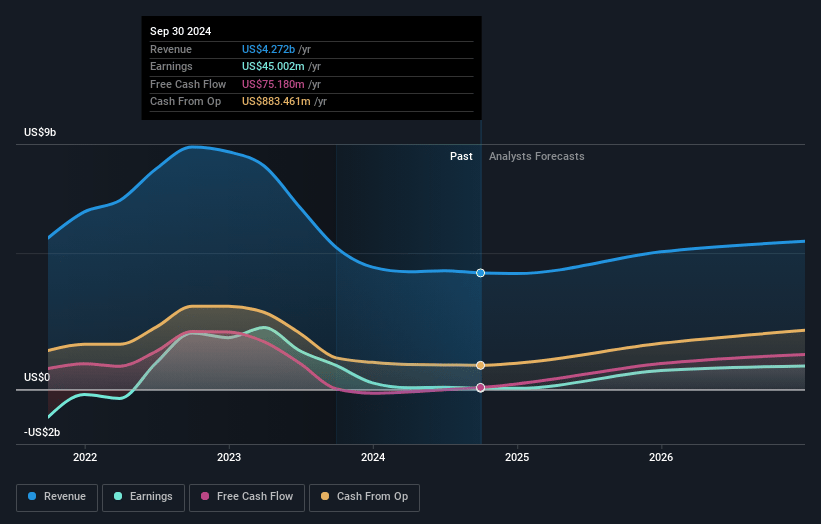Select the orange Cash From Op data point
The height and width of the screenshot is (524, 821).
[481, 365]
